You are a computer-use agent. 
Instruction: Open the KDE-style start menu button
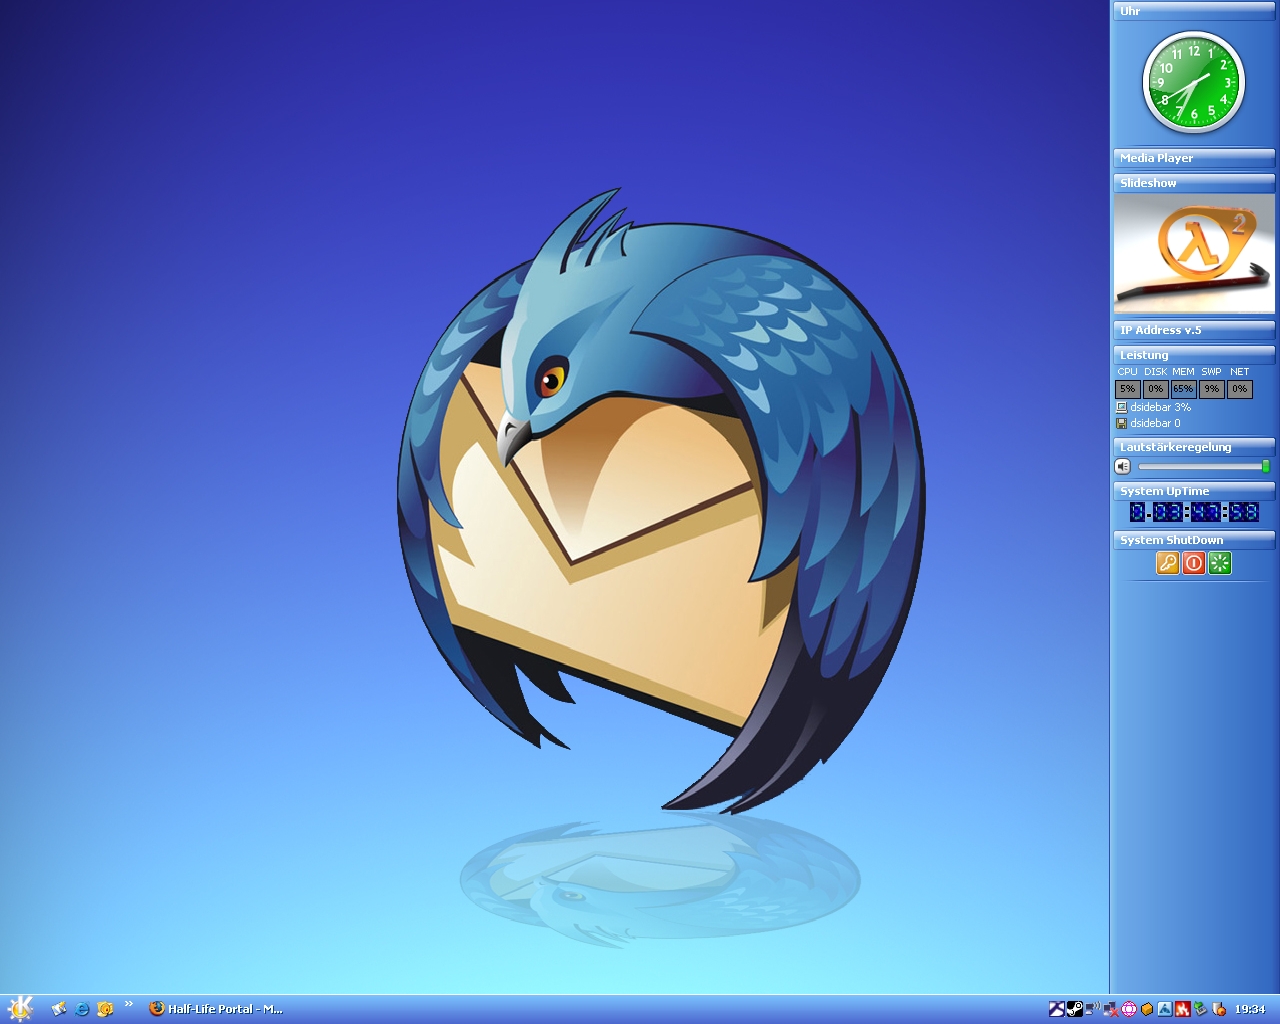tap(20, 1008)
